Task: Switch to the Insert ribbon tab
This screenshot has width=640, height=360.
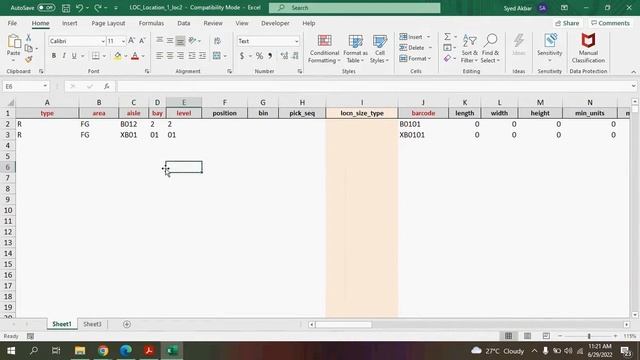Action: pyautogui.click(x=70, y=23)
